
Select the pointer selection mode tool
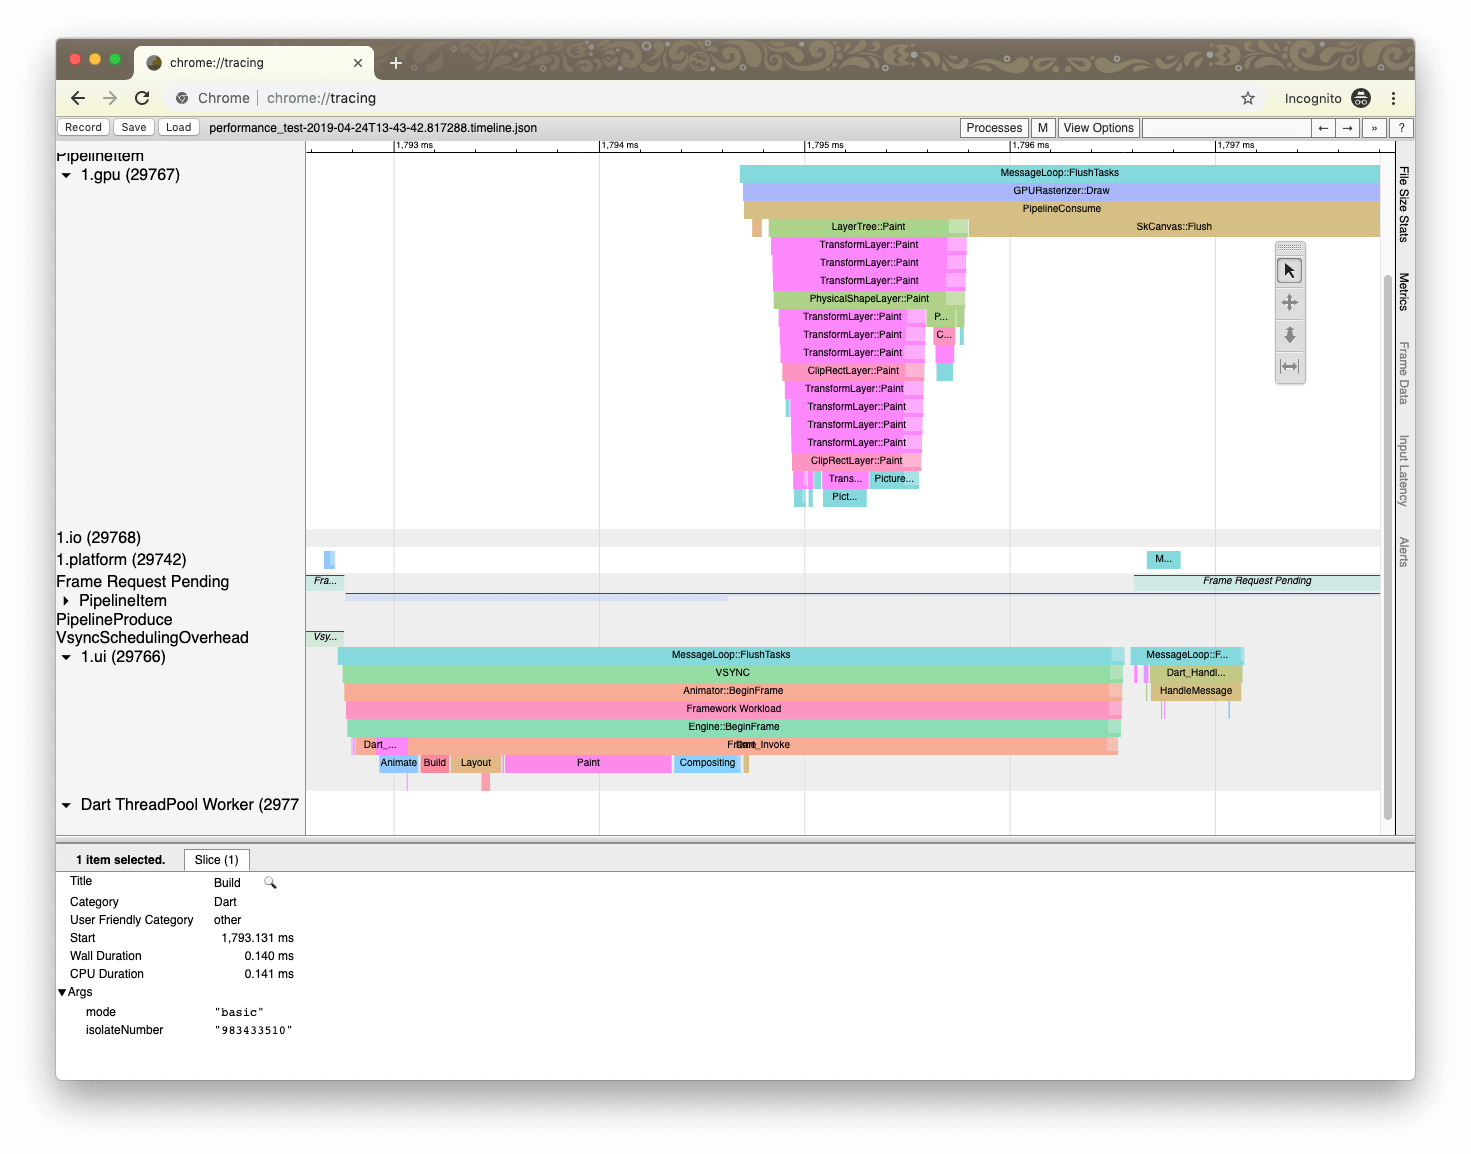coord(1289,271)
